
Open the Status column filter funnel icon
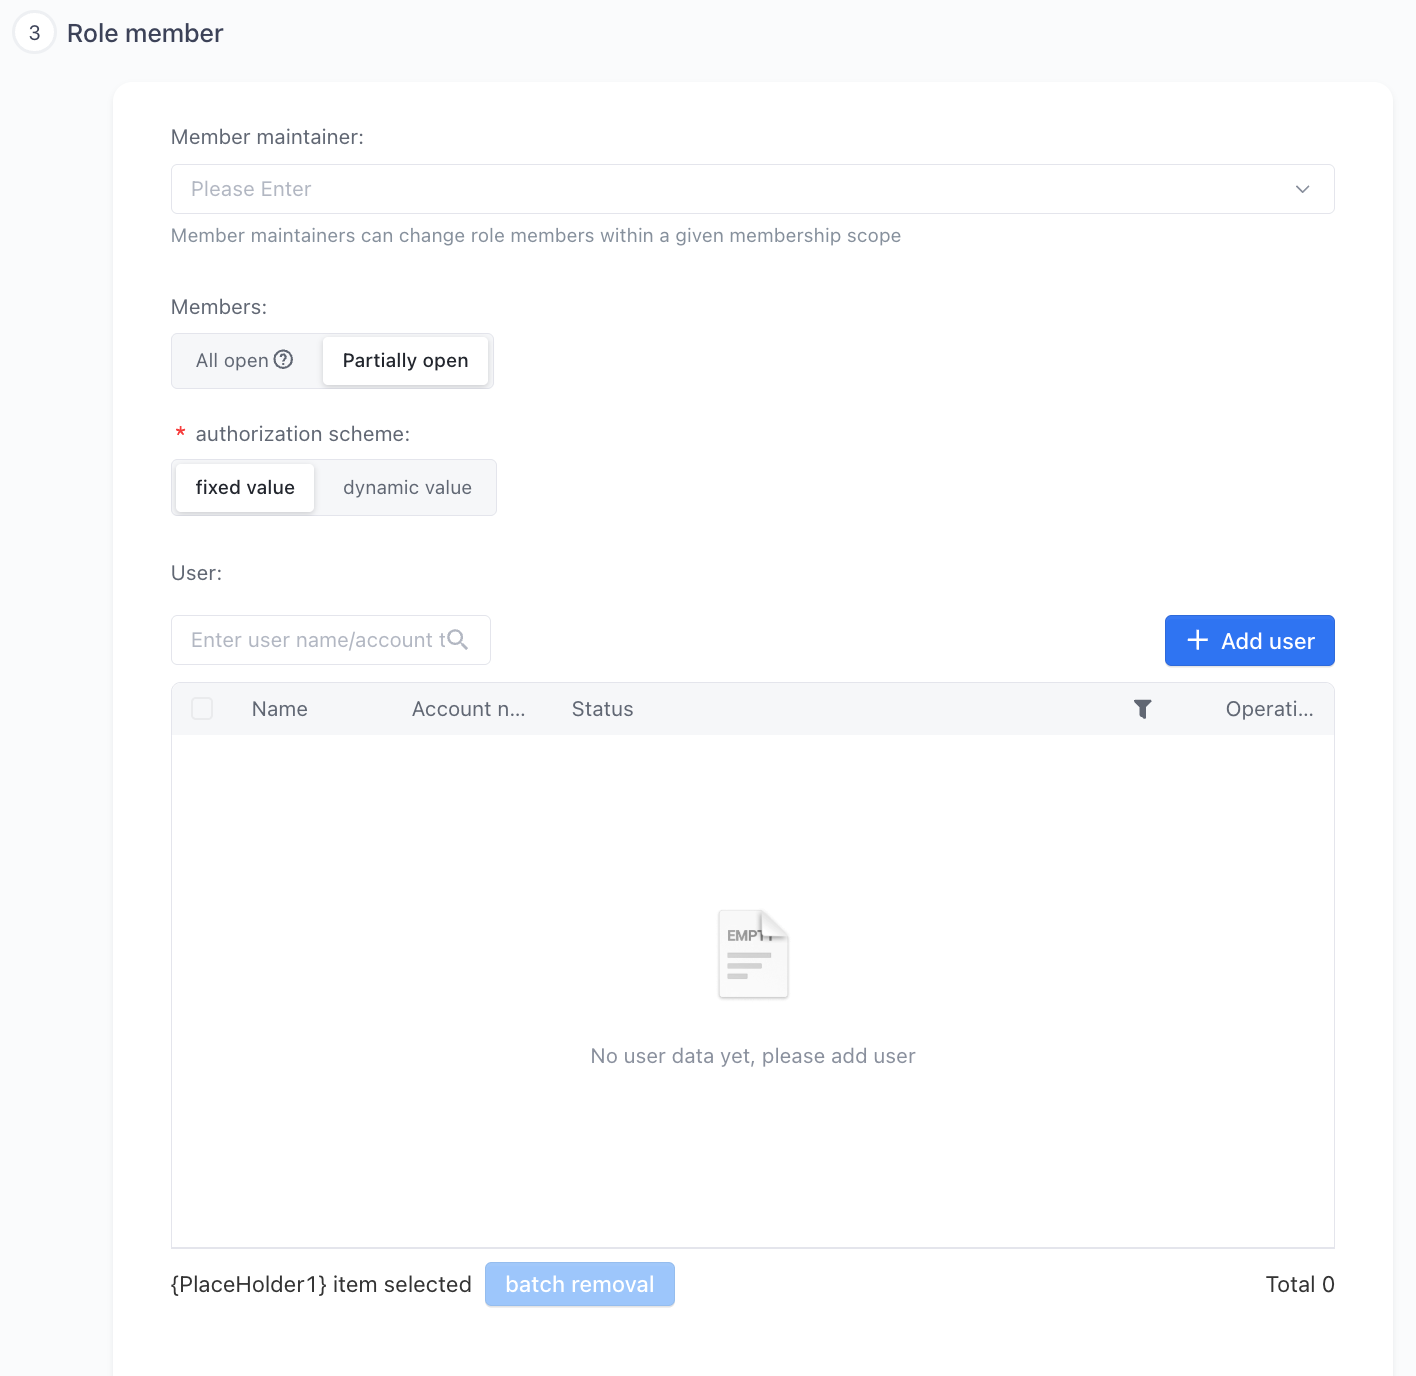click(x=1143, y=709)
